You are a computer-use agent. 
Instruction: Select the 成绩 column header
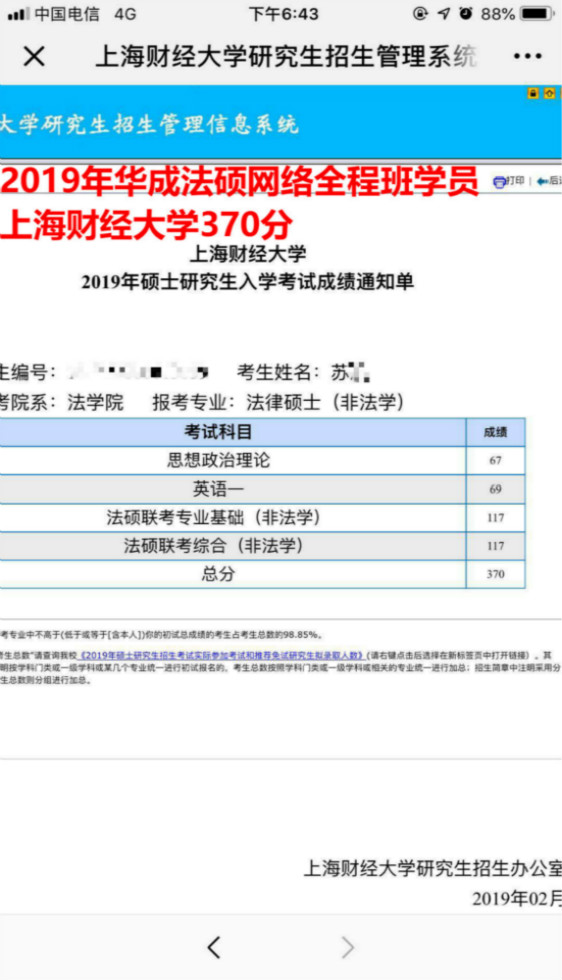[496, 432]
